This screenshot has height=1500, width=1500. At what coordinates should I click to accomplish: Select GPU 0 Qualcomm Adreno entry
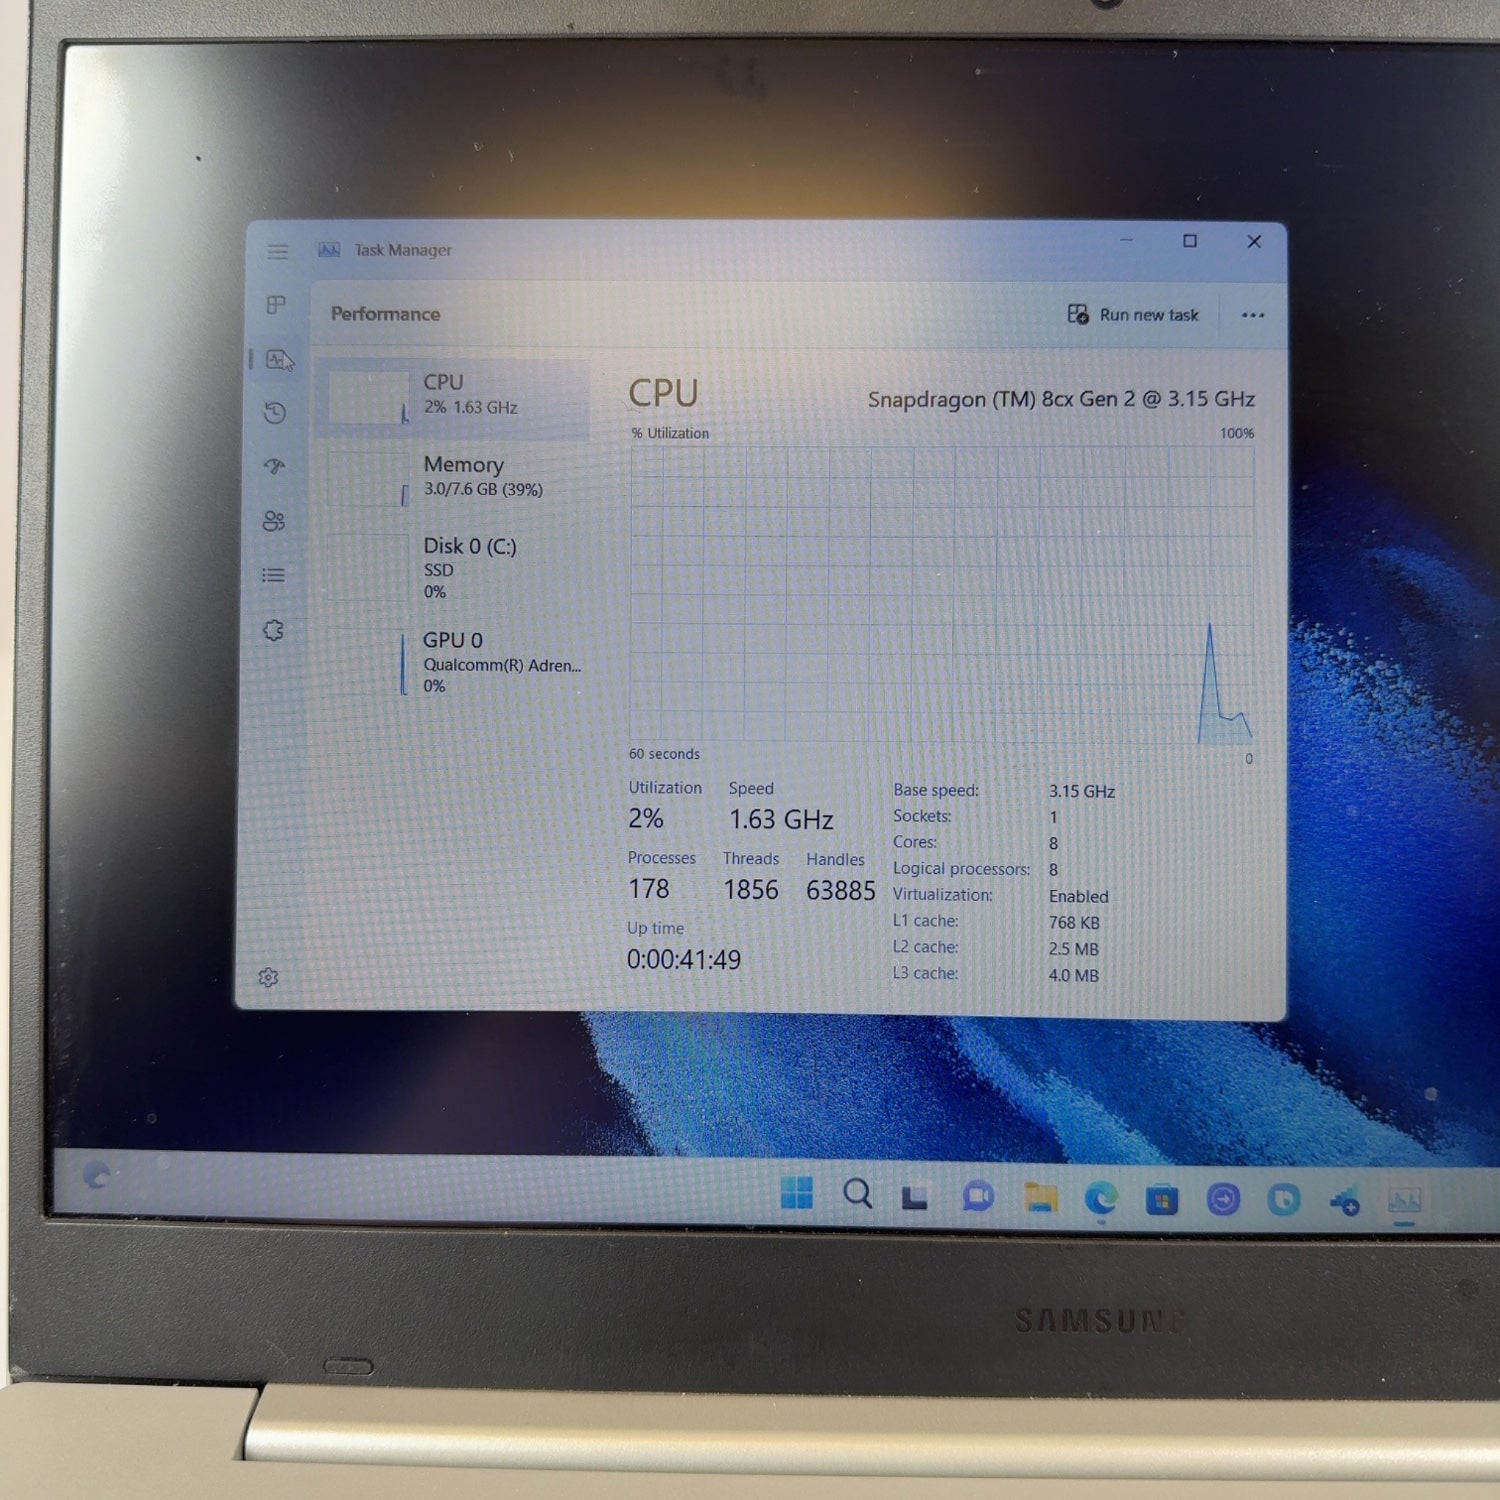click(453, 662)
